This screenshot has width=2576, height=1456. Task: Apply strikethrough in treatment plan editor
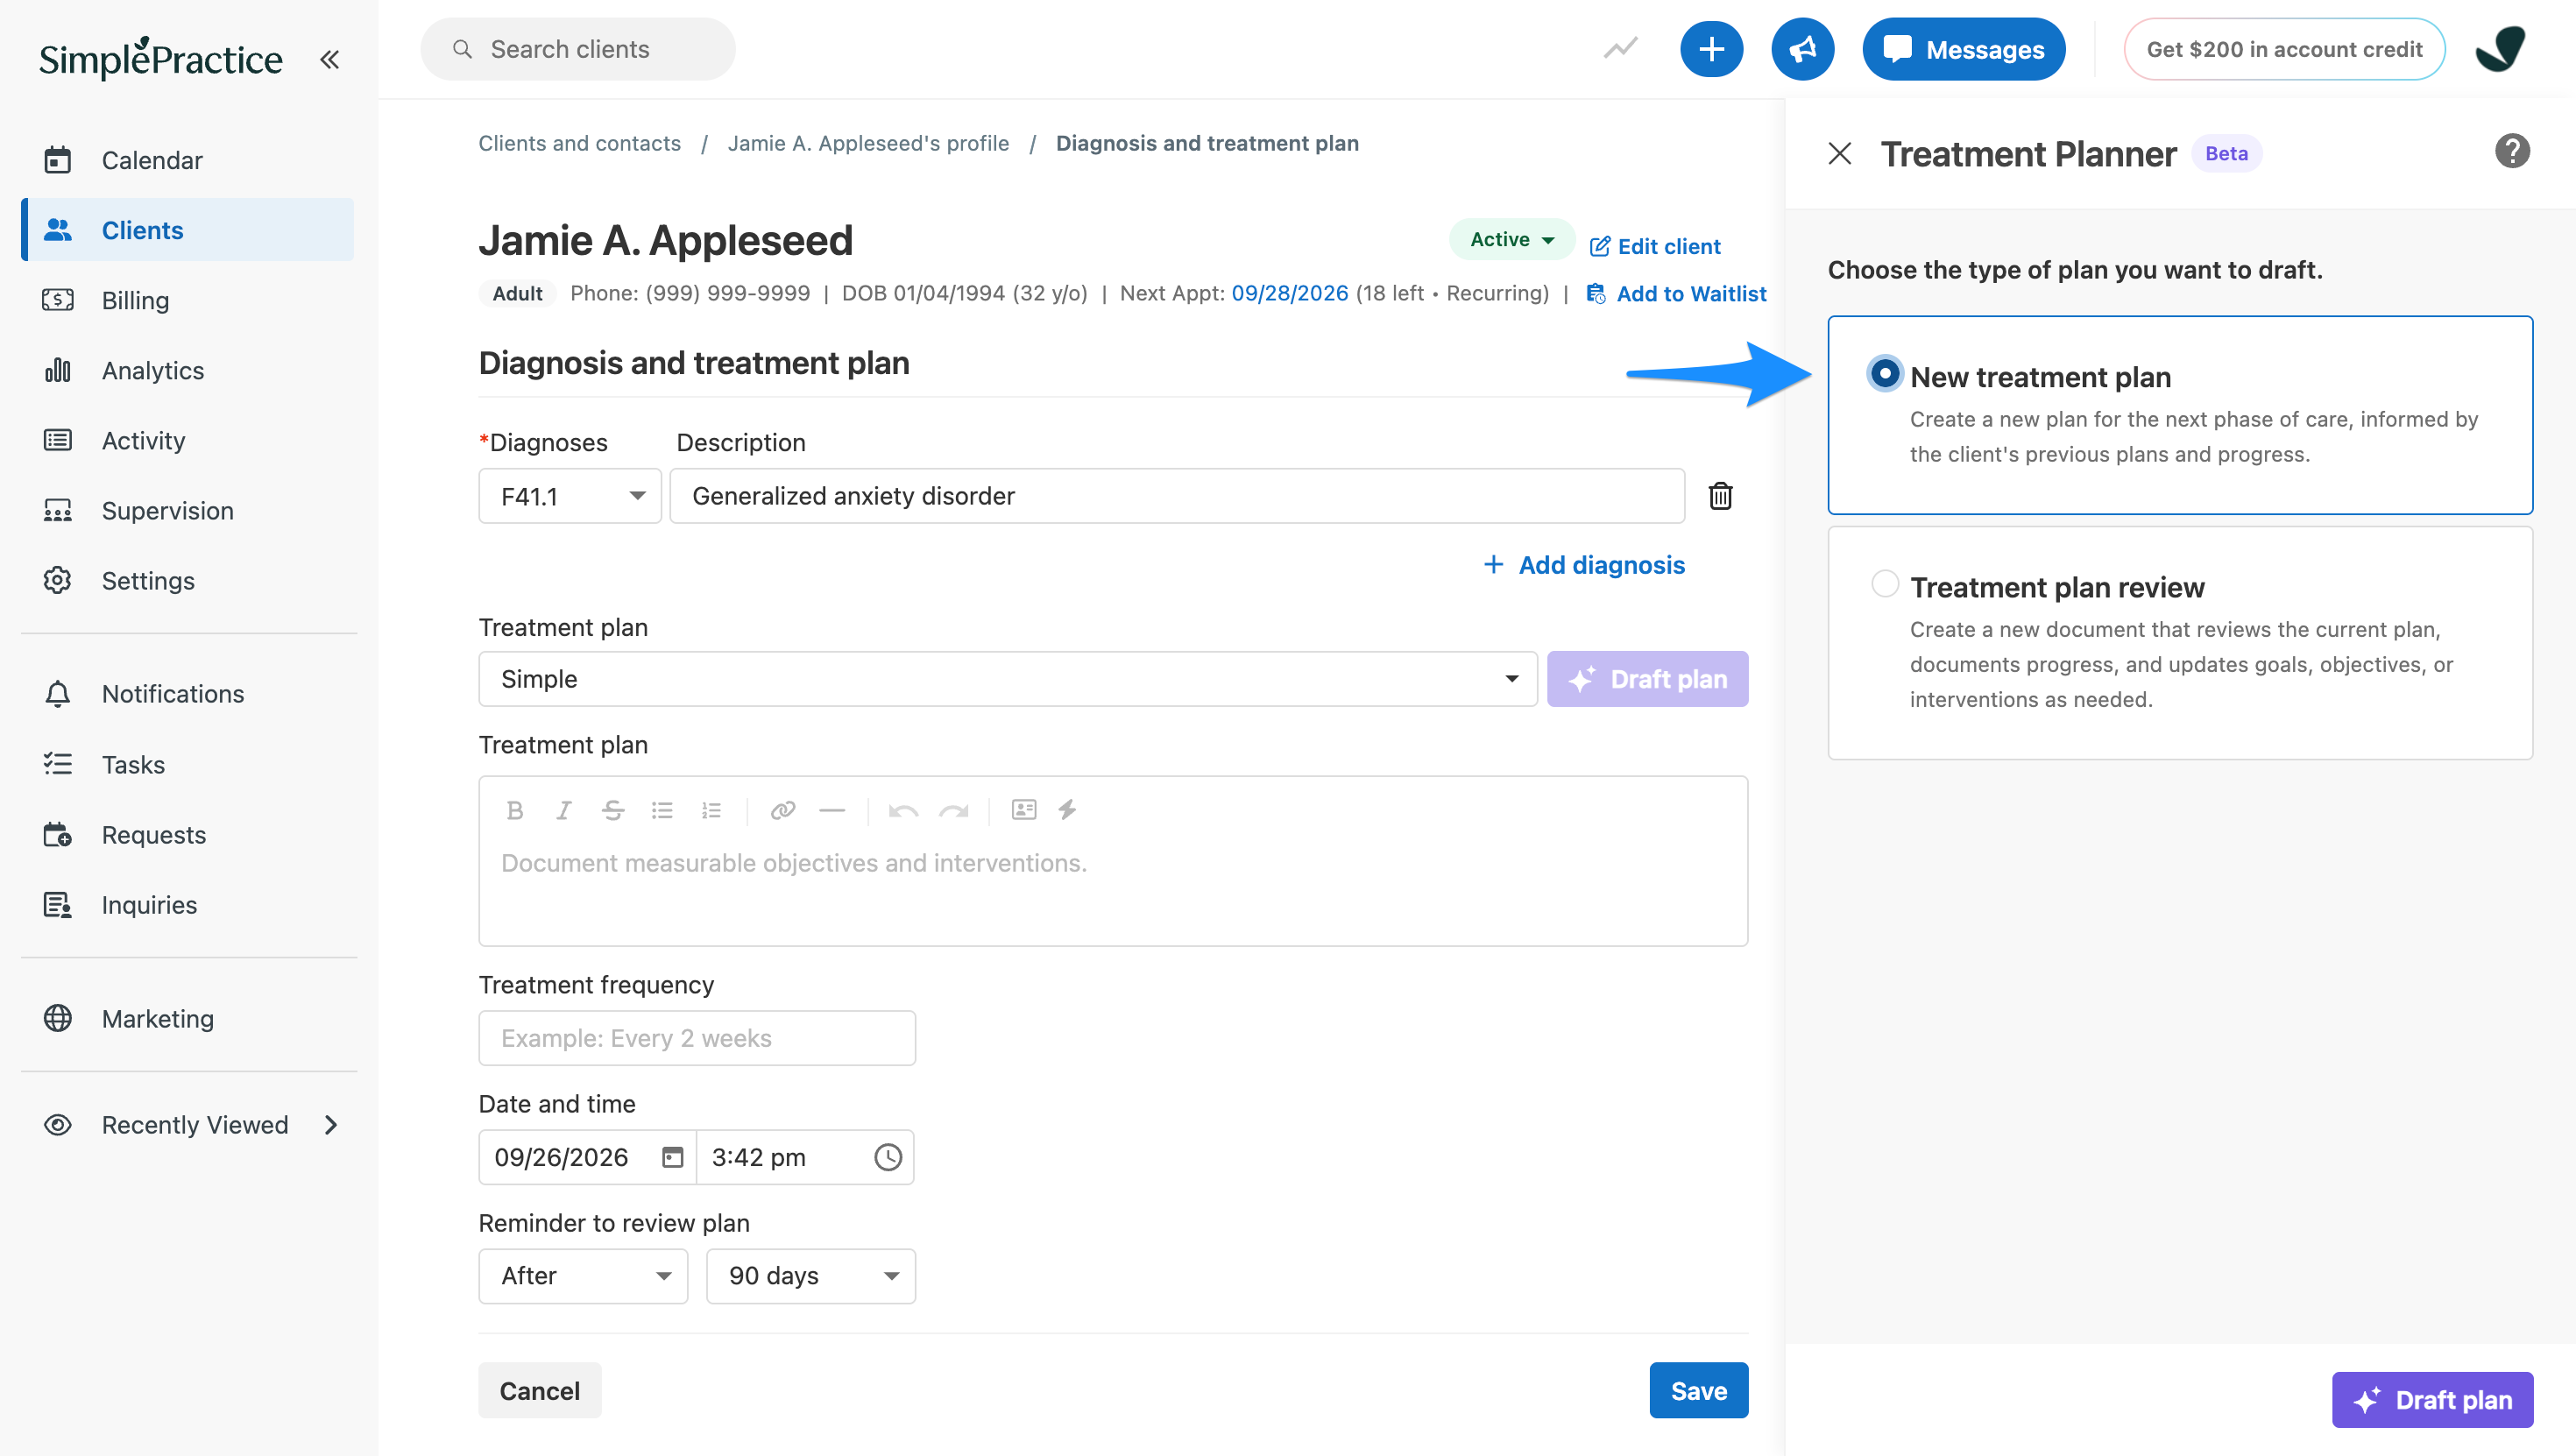613,810
